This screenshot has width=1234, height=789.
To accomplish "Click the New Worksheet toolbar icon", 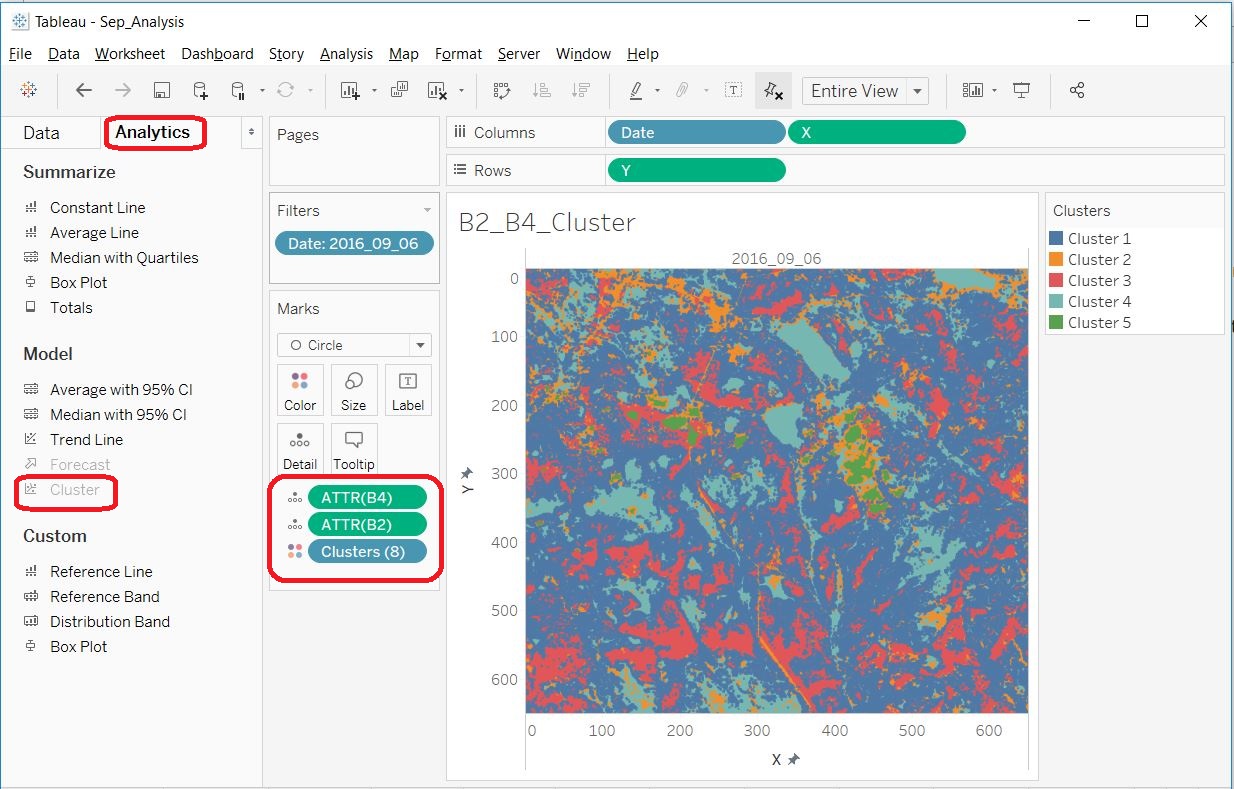I will 350,91.
